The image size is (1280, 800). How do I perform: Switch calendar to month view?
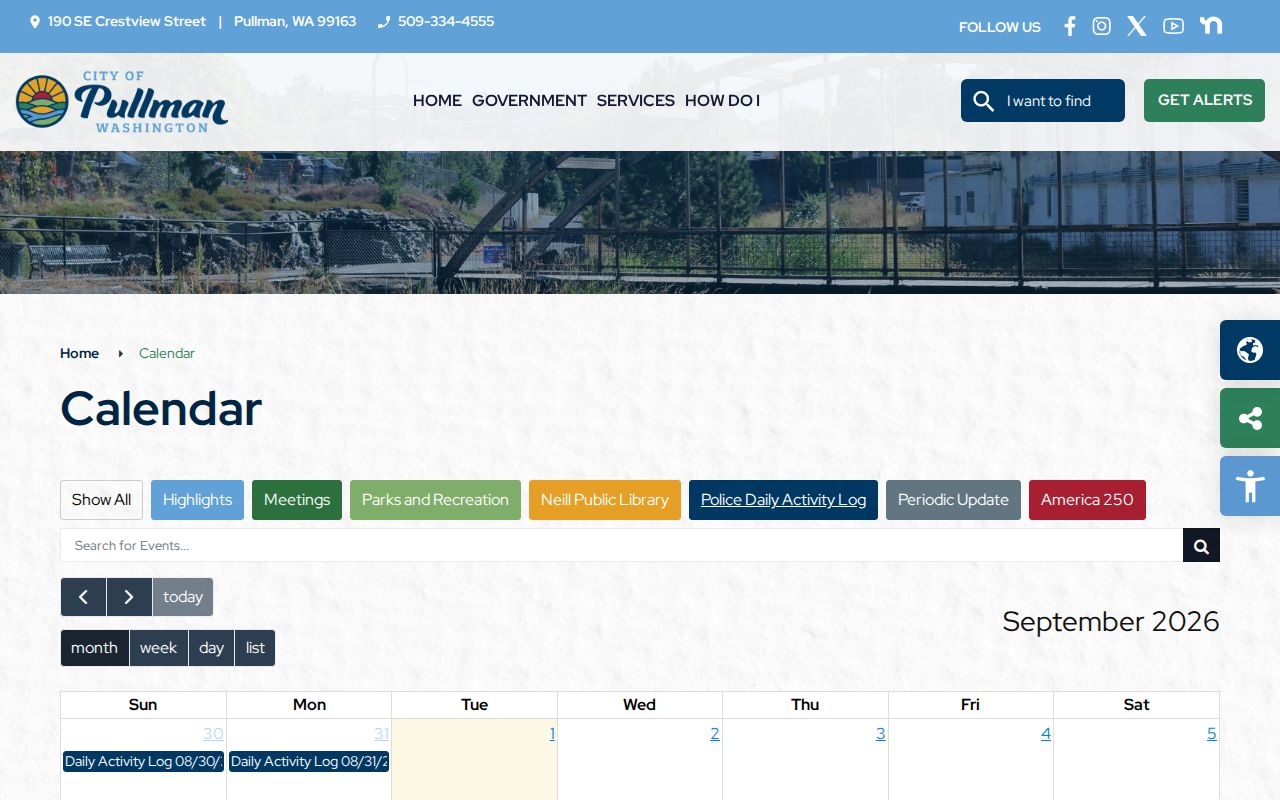95,648
